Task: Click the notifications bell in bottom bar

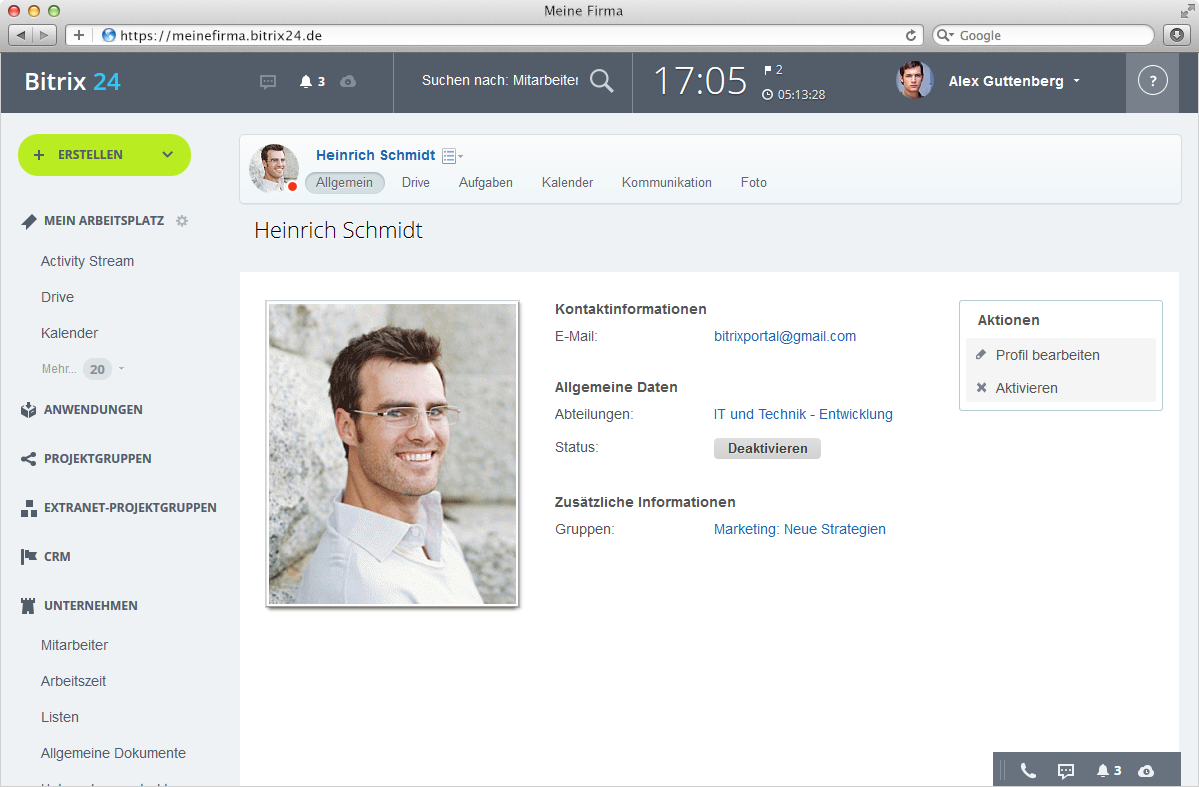Action: coord(1103,771)
